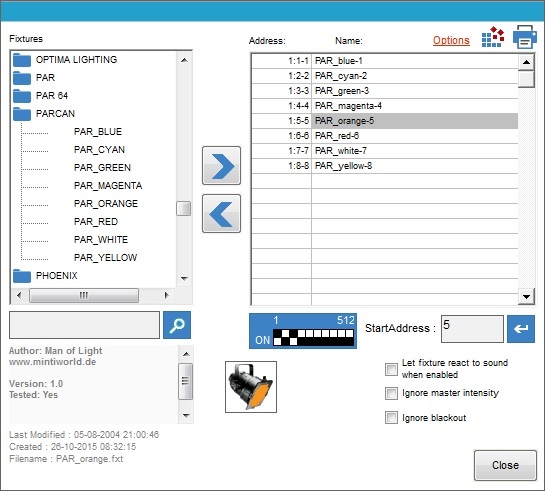Viewport: 545px width, 491px height.
Task: Open the Options link
Action: (x=451, y=40)
